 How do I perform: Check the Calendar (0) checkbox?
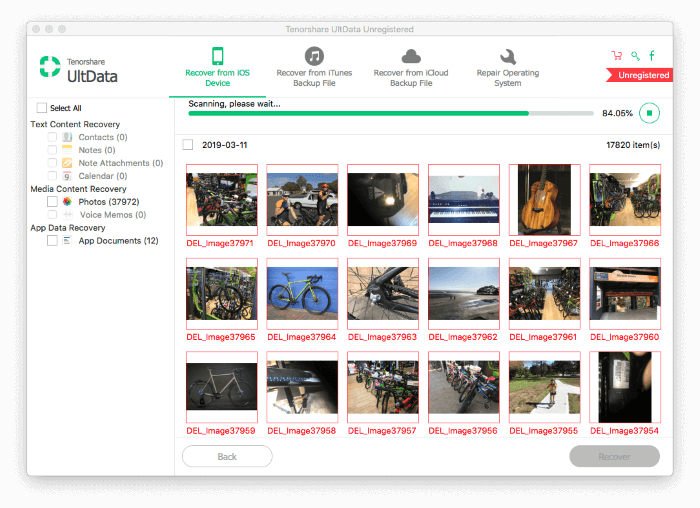point(52,176)
